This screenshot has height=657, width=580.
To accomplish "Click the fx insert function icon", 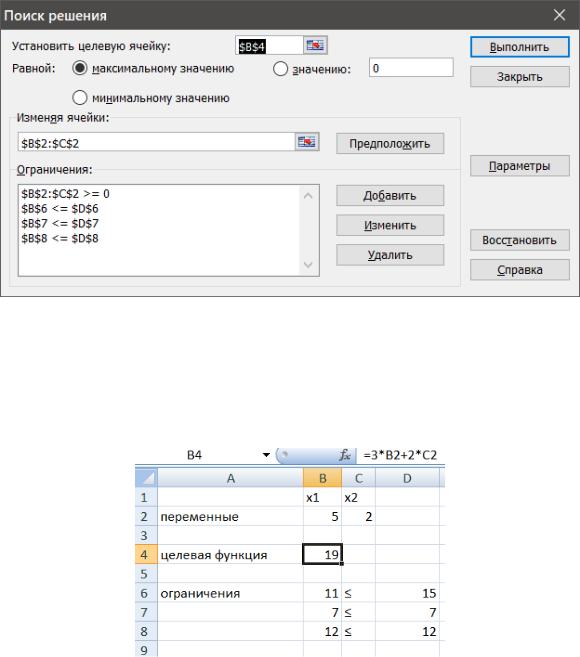I will pos(344,455).
